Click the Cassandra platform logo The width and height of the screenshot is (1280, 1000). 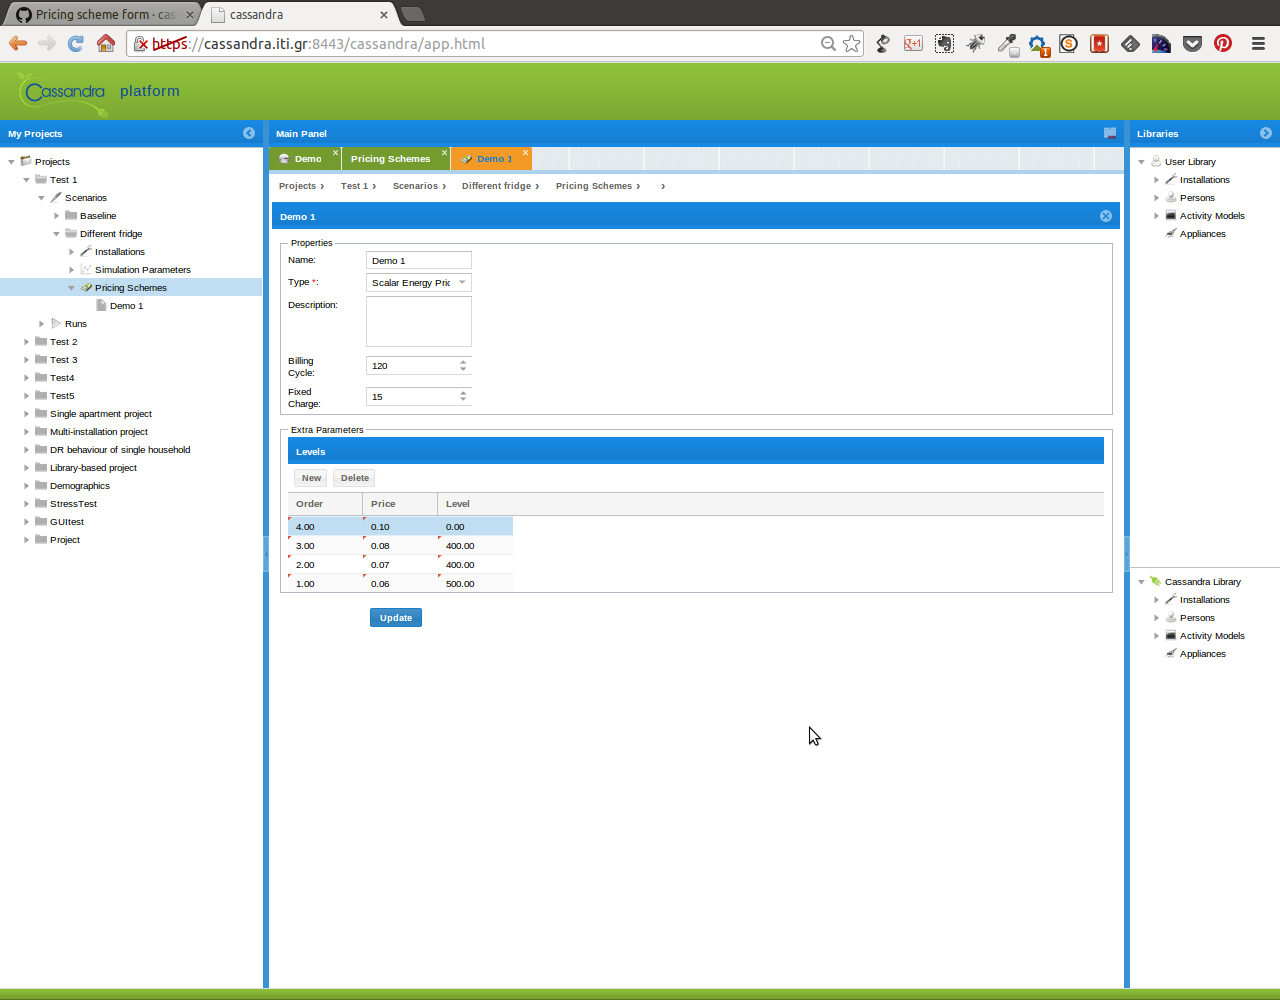(x=61, y=92)
